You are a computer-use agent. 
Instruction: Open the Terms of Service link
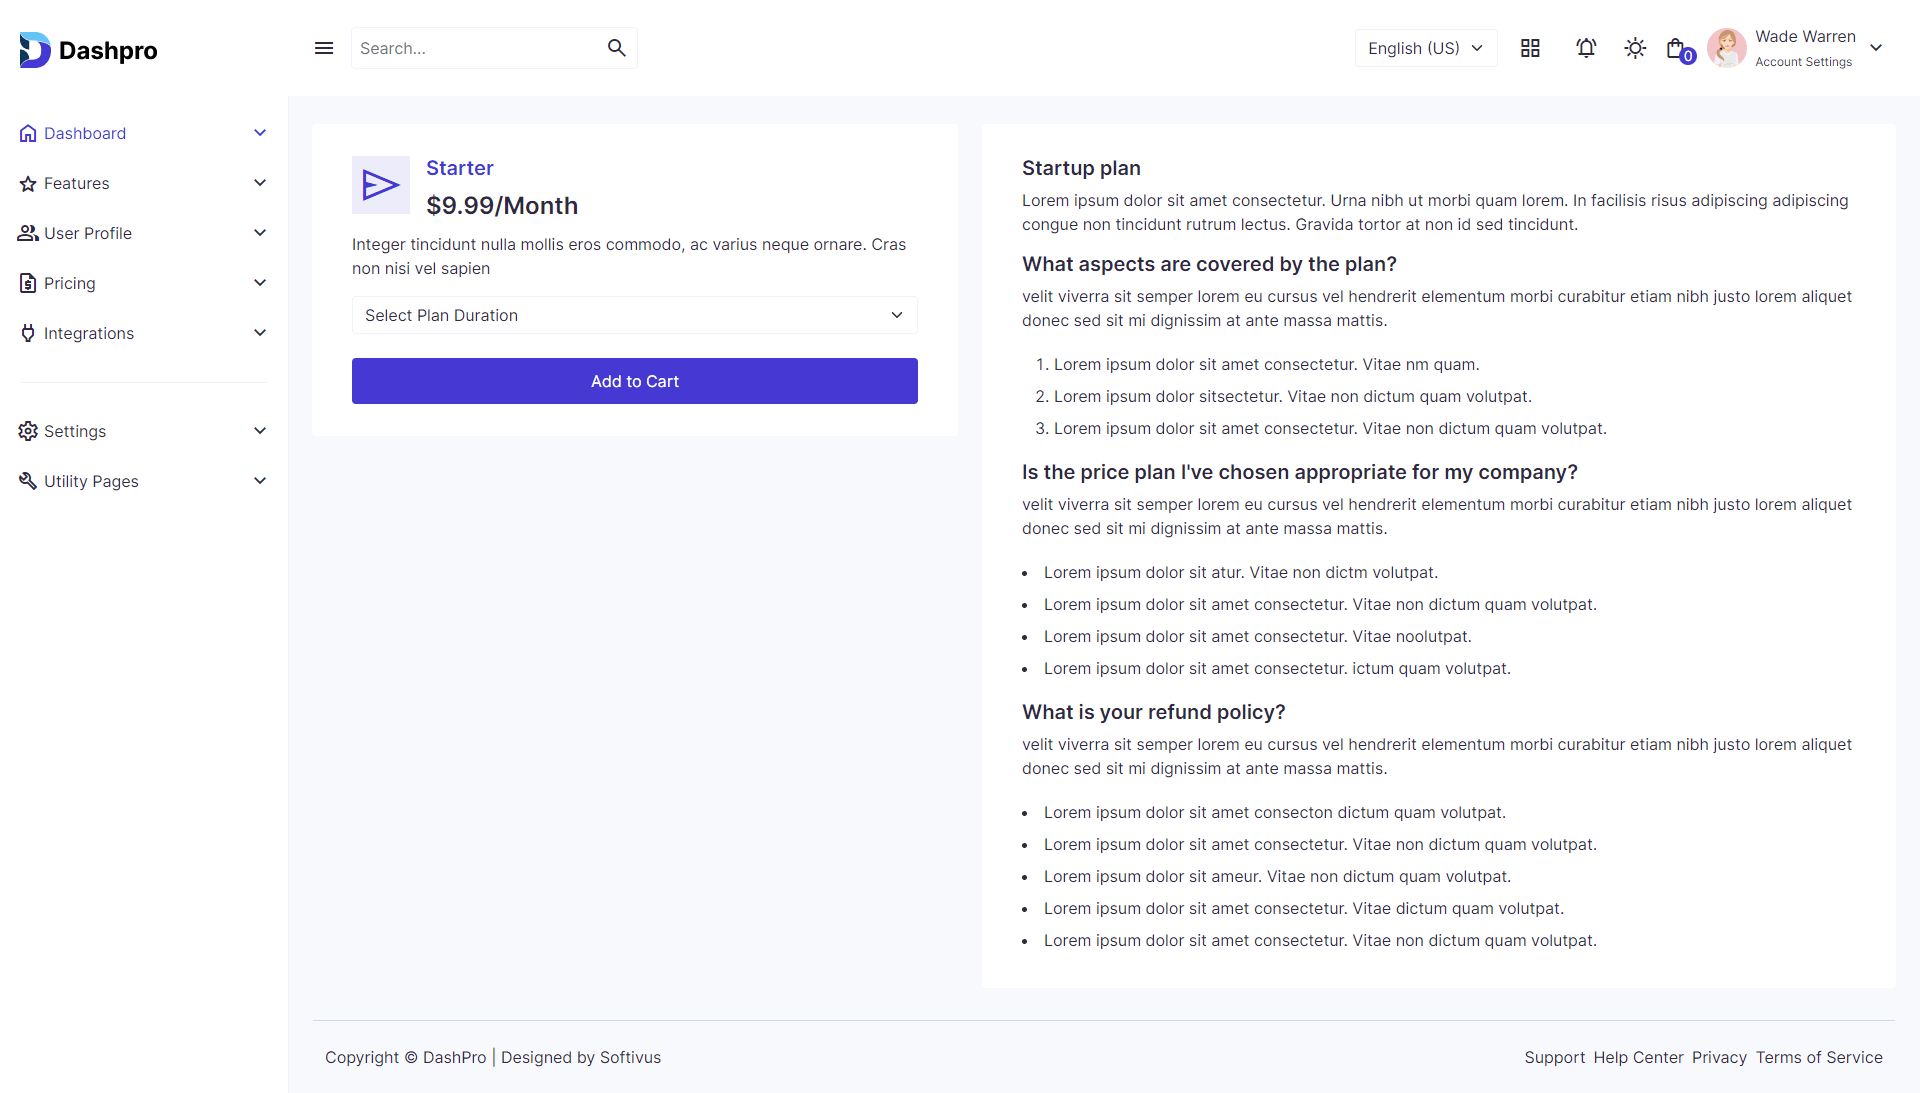[1818, 1057]
